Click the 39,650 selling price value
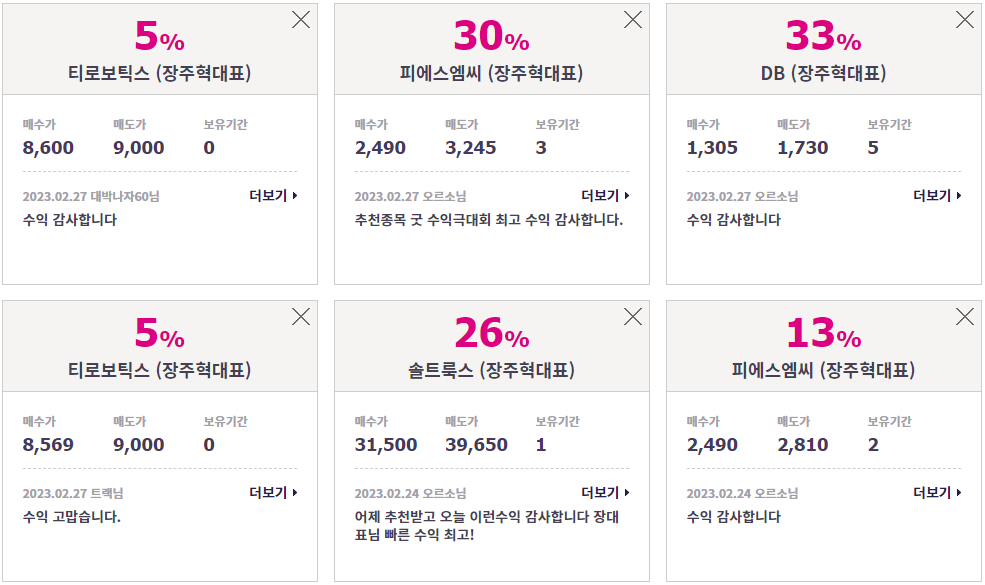The height and width of the screenshot is (585, 985). 476,445
